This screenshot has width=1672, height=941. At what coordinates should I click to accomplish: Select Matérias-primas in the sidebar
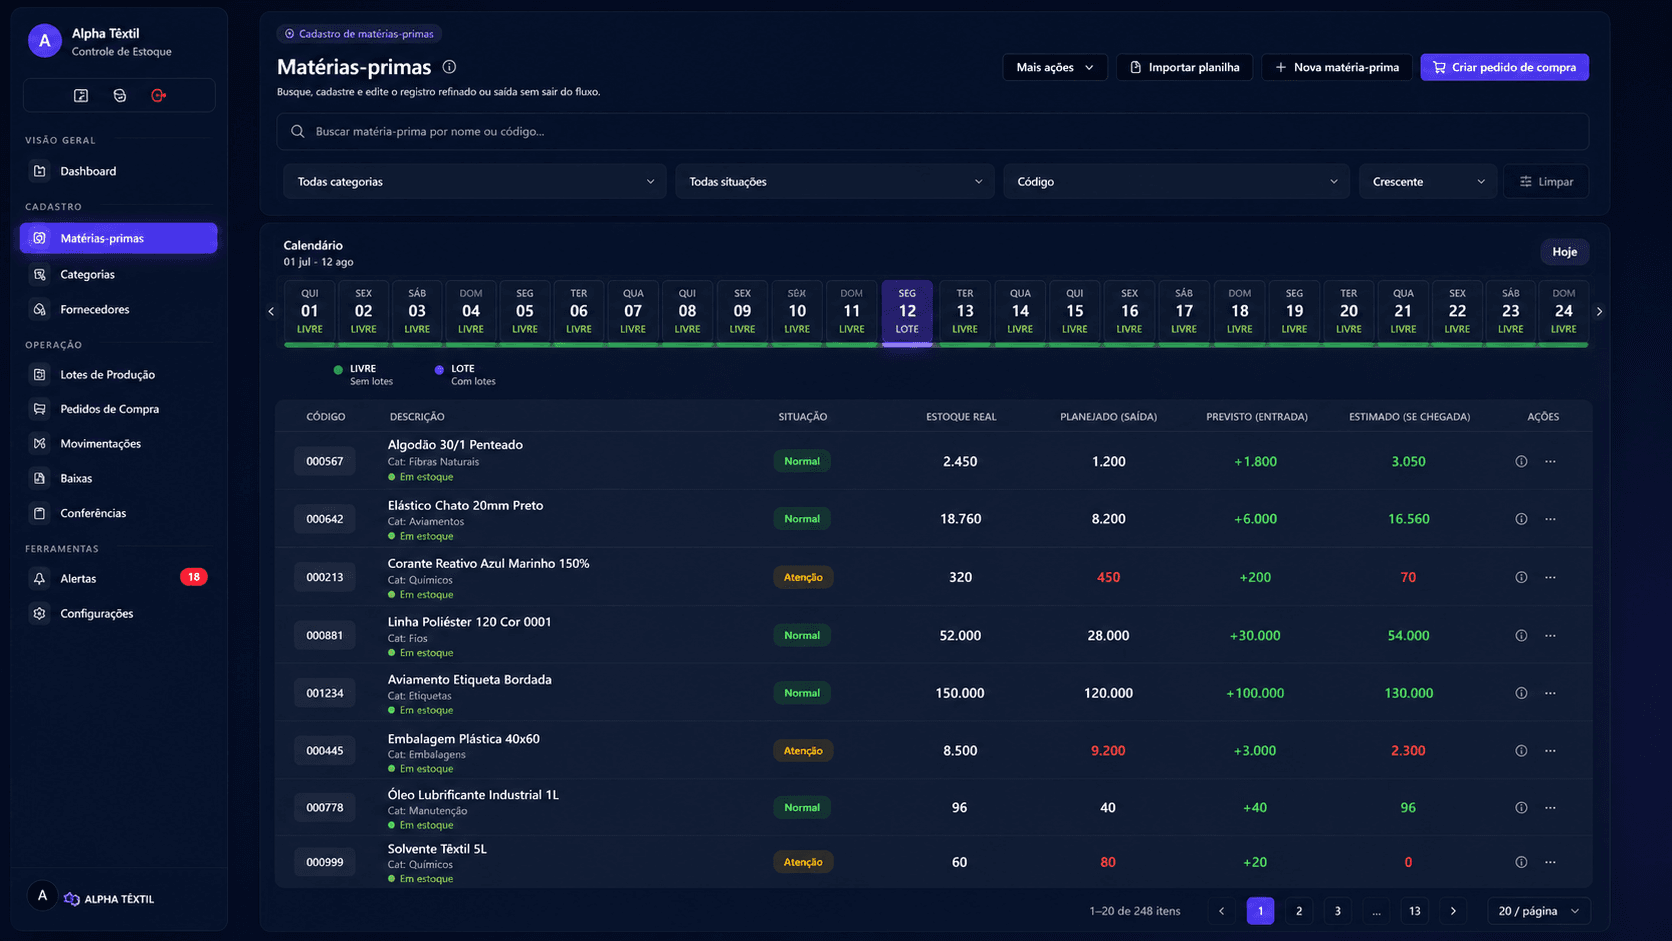pos(118,238)
